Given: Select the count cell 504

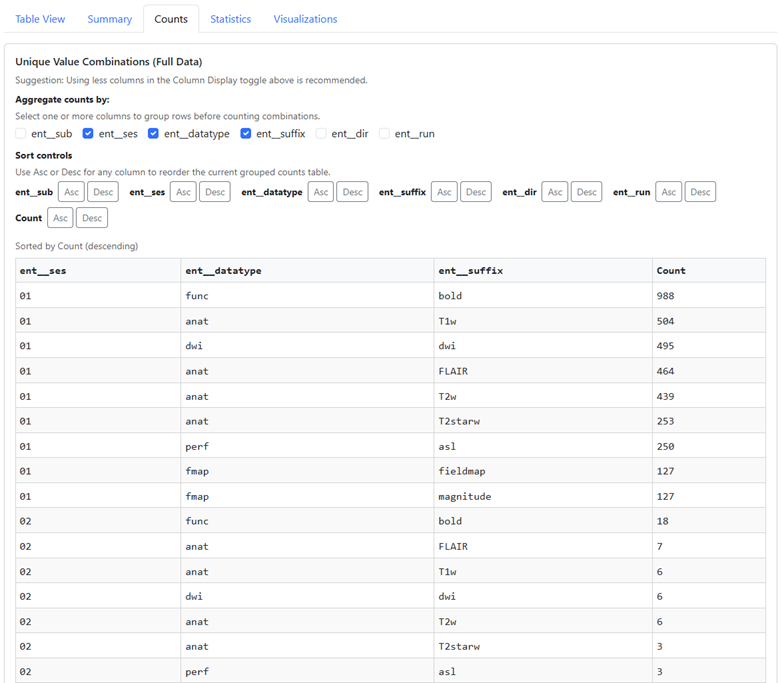Looking at the screenshot, I should (709, 321).
